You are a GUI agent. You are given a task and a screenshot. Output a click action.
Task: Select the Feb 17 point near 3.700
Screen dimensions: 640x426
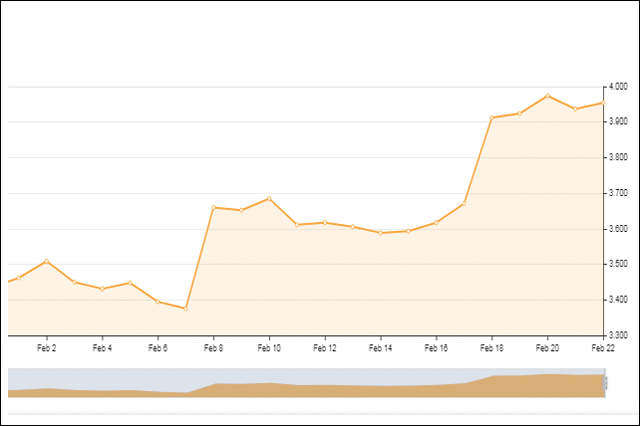(x=464, y=204)
